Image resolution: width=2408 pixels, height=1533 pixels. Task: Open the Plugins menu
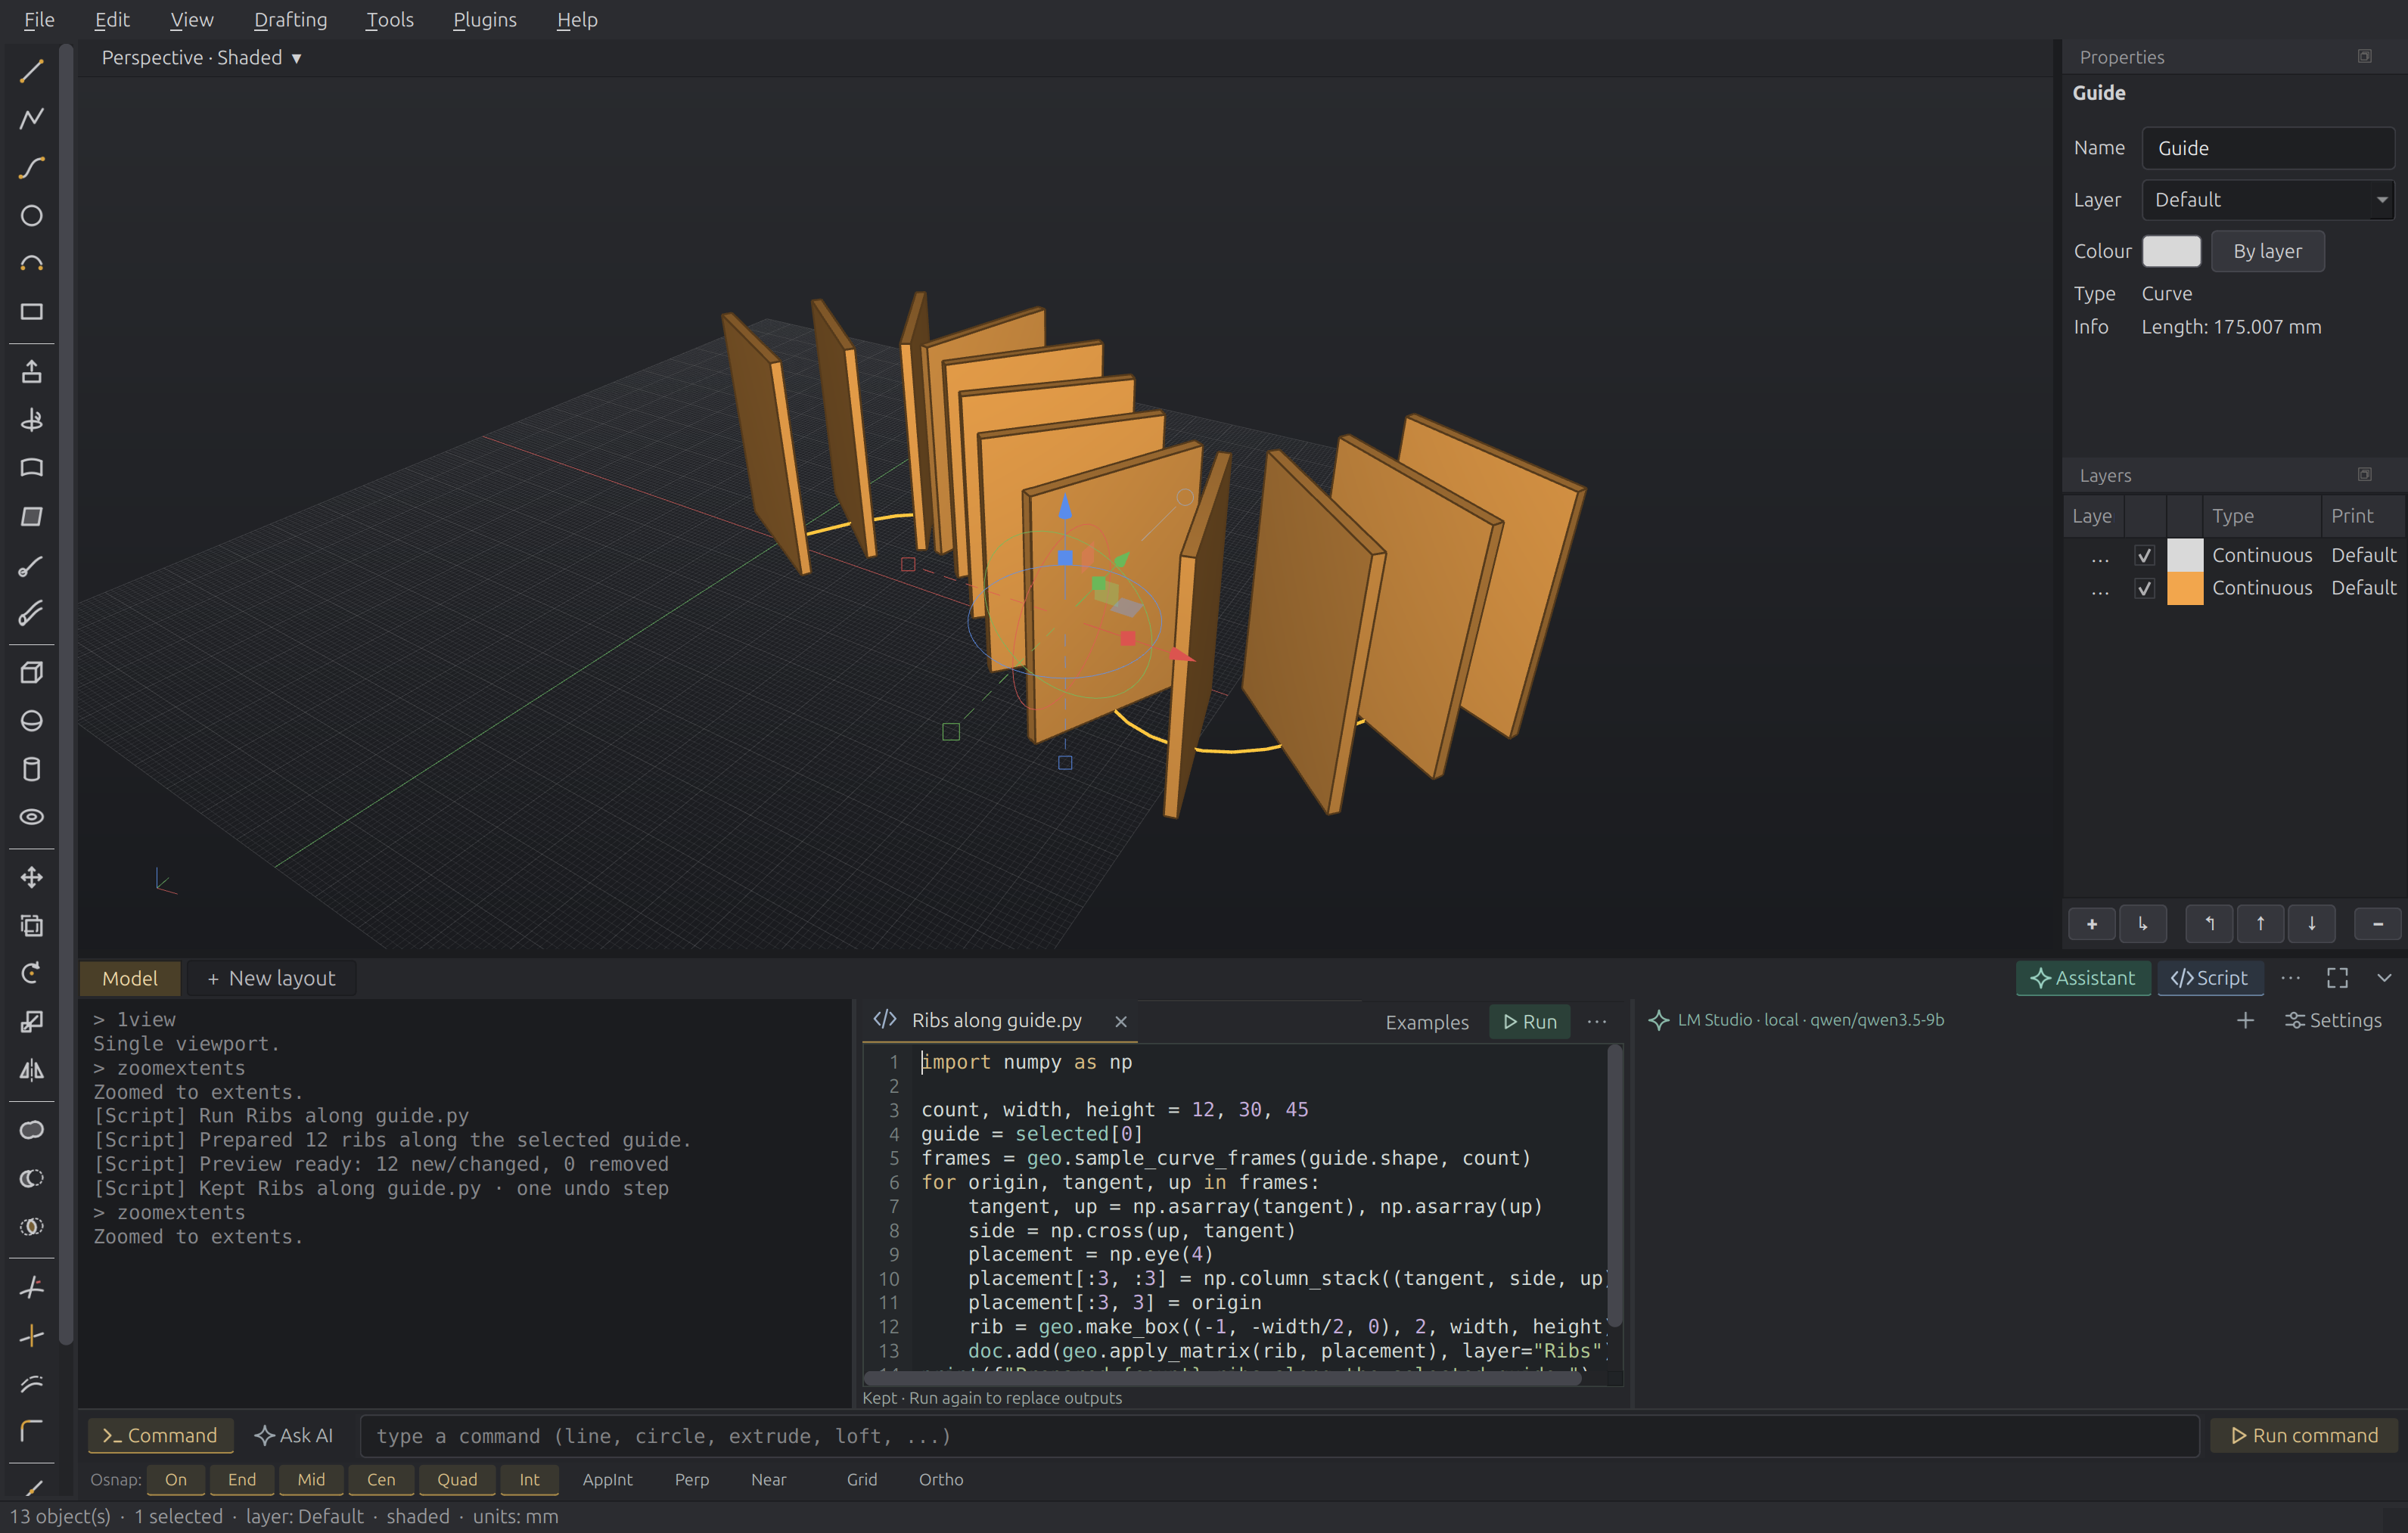[485, 20]
